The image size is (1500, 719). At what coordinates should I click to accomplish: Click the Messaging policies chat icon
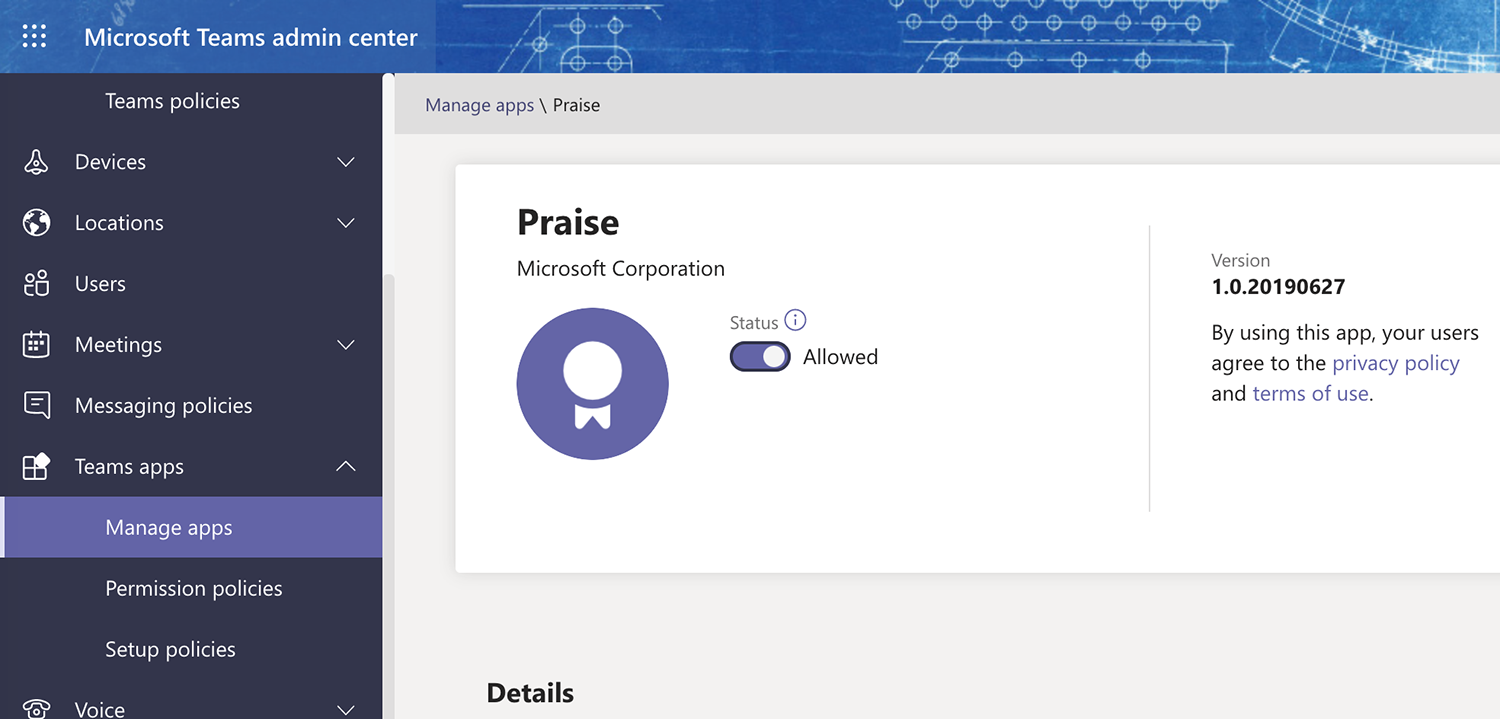tap(36, 406)
